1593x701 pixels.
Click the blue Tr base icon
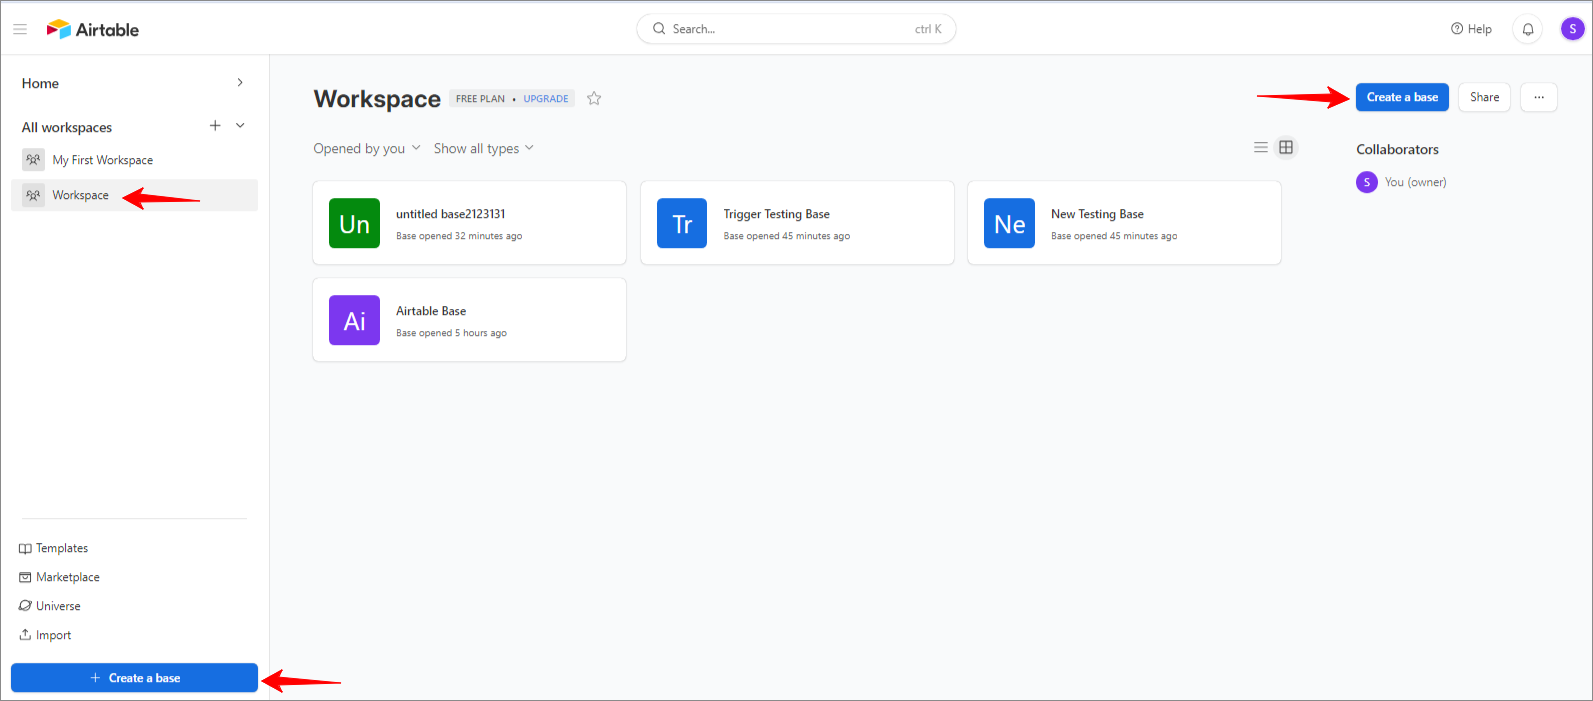tap(682, 223)
